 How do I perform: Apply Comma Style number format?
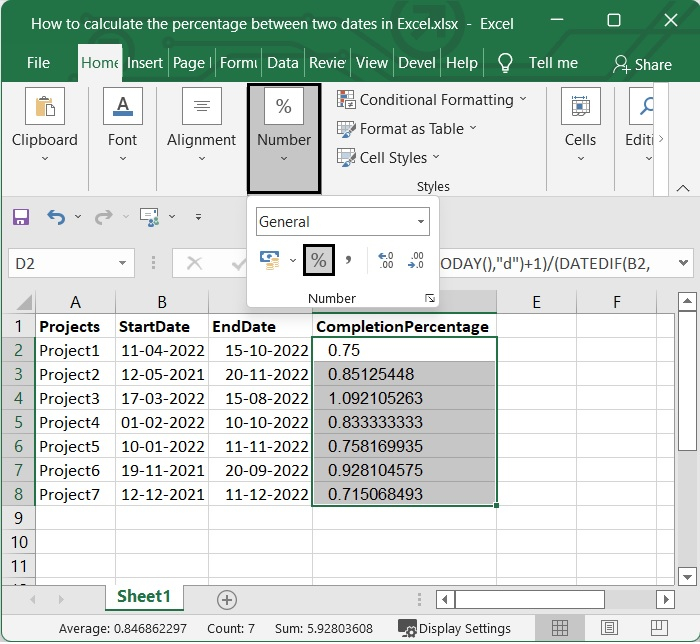[348, 260]
